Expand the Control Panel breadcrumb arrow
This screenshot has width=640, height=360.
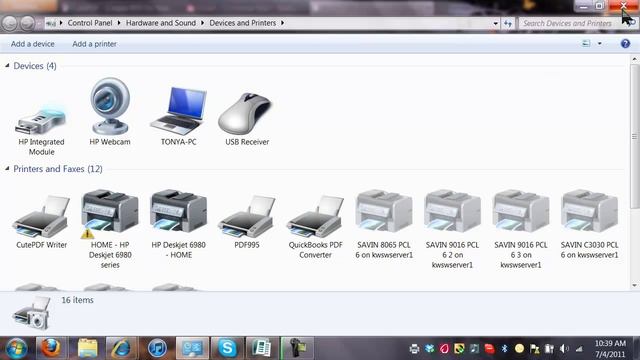(119, 23)
